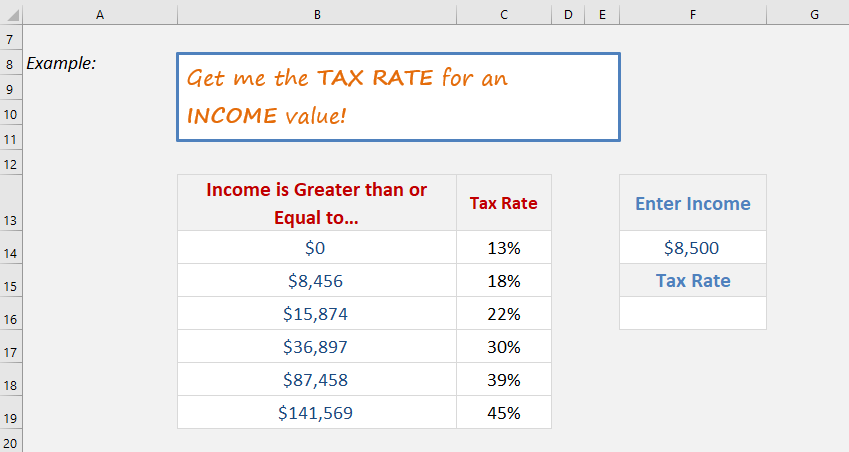Image resolution: width=849 pixels, height=452 pixels.
Task: Select row 14 header
Action: (11, 247)
